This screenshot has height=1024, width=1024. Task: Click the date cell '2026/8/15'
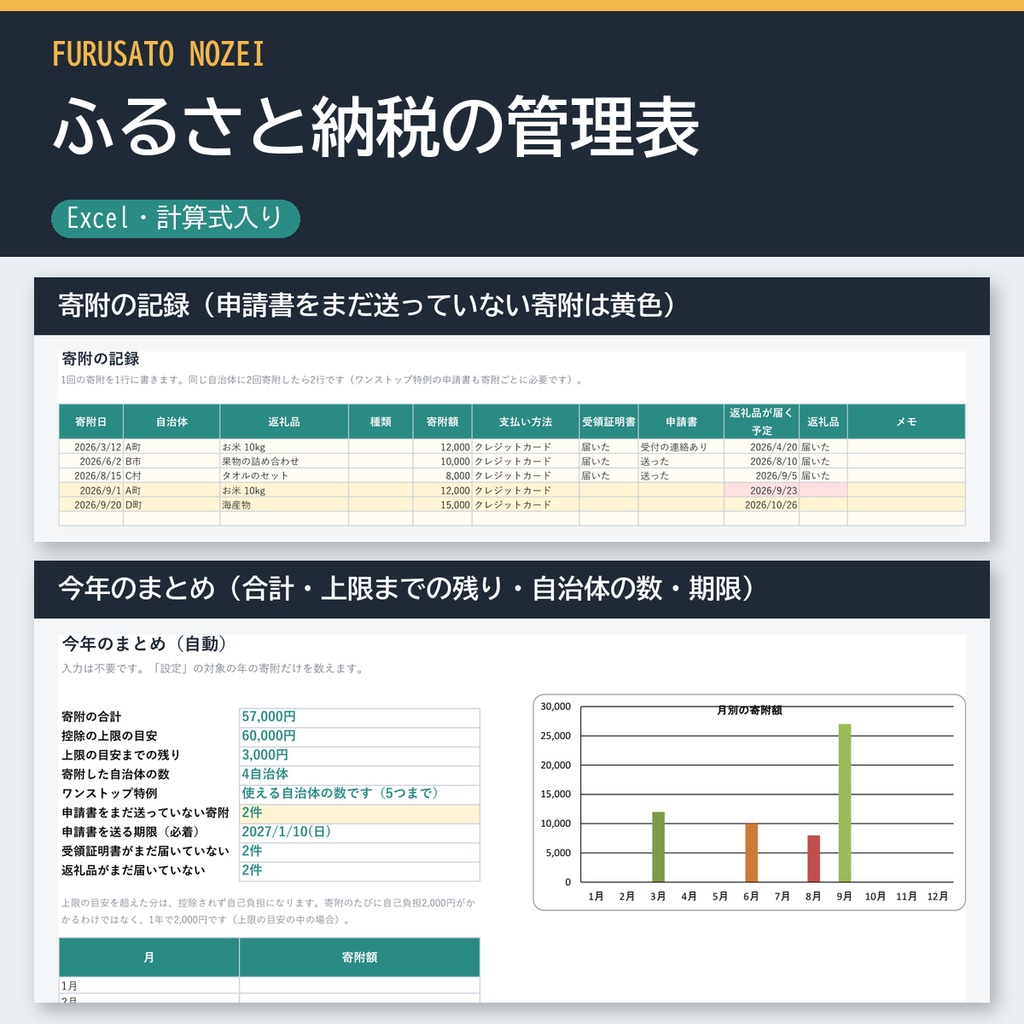pyautogui.click(x=91, y=476)
